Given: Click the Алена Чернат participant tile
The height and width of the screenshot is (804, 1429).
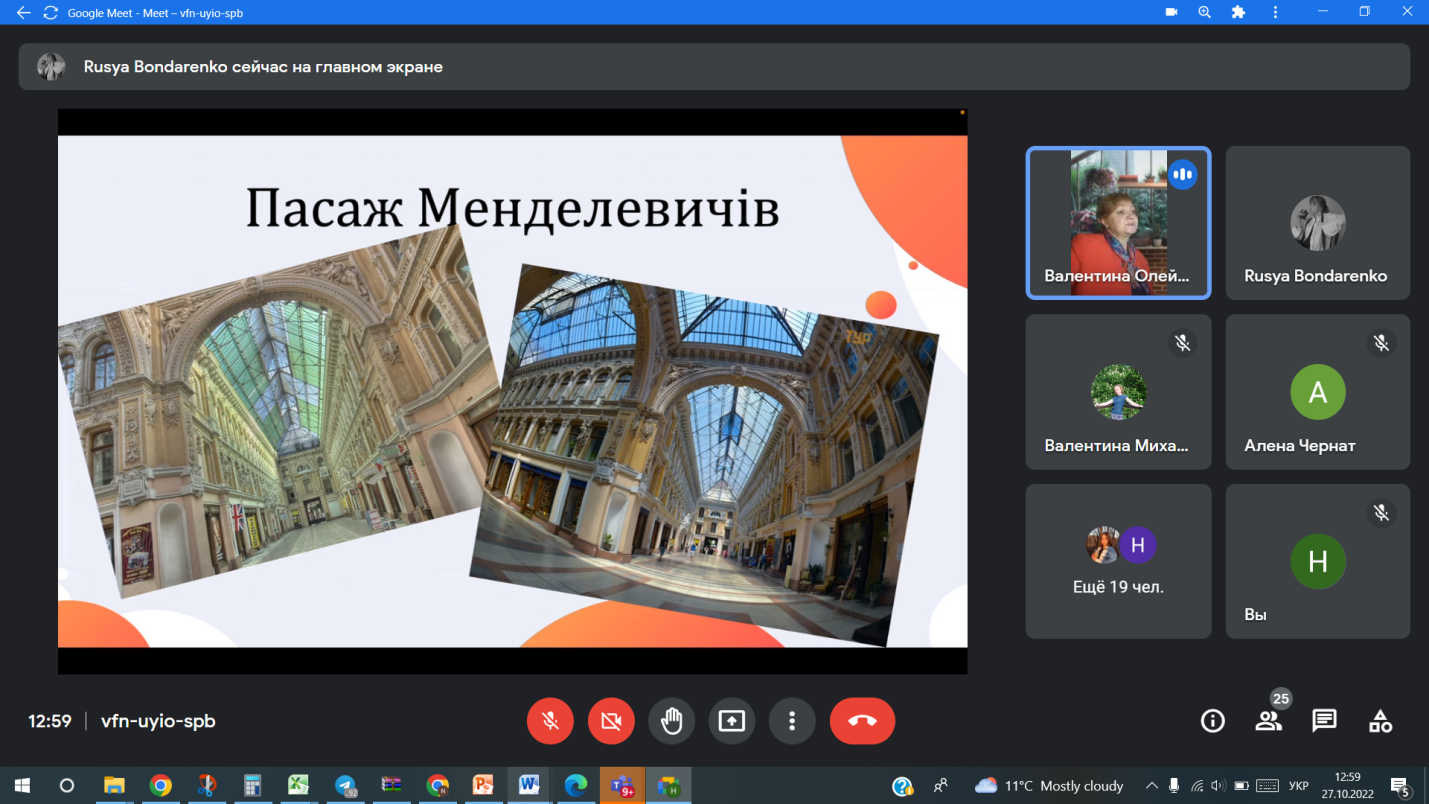Looking at the screenshot, I should 1317,392.
